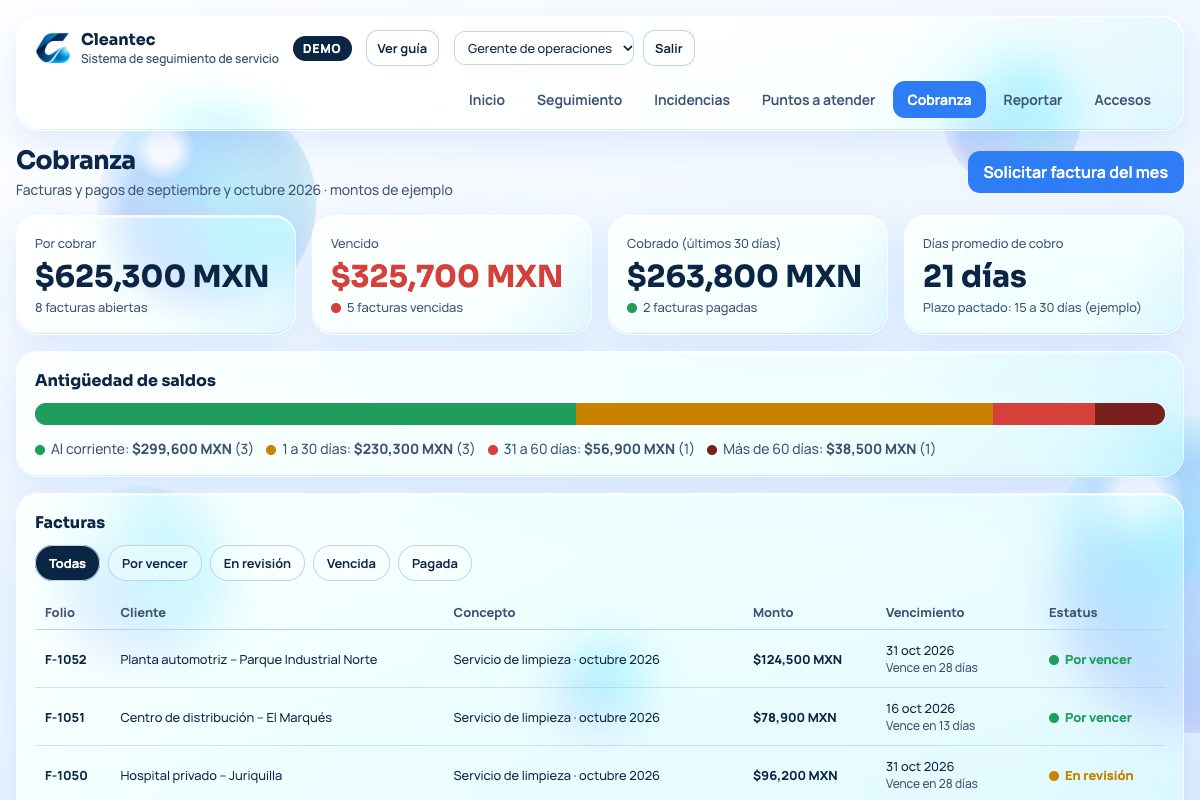The height and width of the screenshot is (800, 1200).
Task: Click the Por vencer status of F-1051
Action: click(1090, 718)
